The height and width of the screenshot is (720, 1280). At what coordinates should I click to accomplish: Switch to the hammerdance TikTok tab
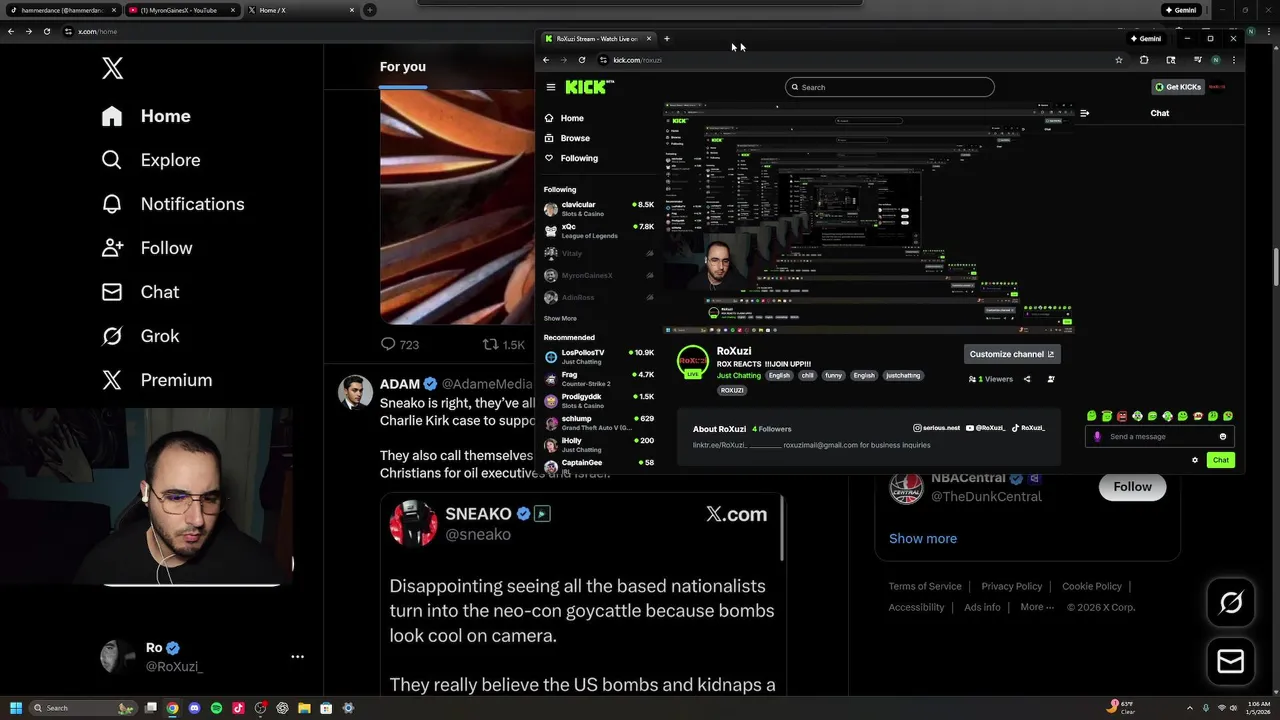61,10
